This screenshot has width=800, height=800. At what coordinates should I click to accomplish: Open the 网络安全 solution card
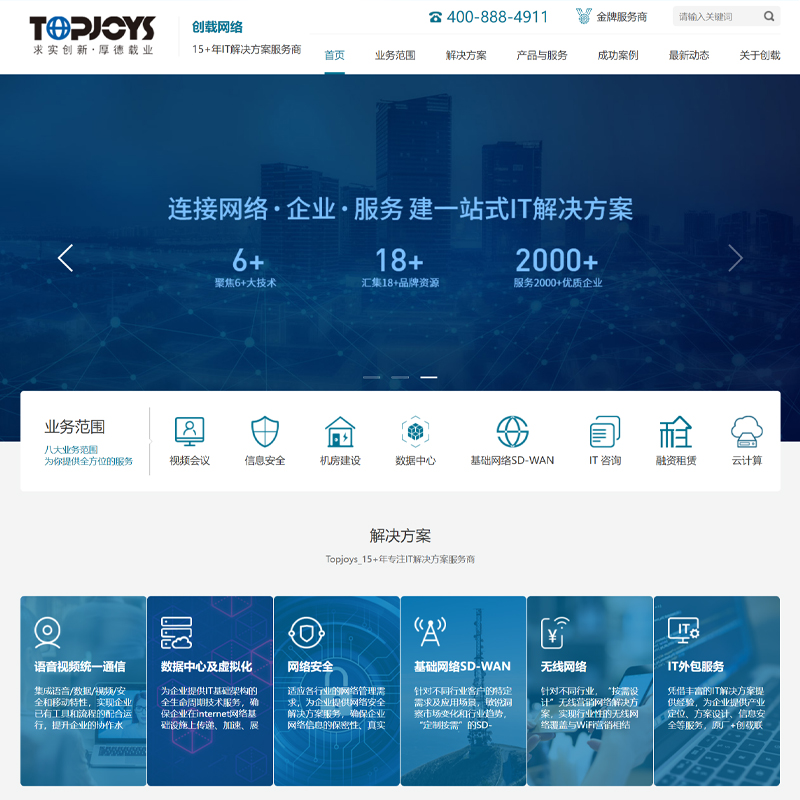pyautogui.click(x=336, y=690)
